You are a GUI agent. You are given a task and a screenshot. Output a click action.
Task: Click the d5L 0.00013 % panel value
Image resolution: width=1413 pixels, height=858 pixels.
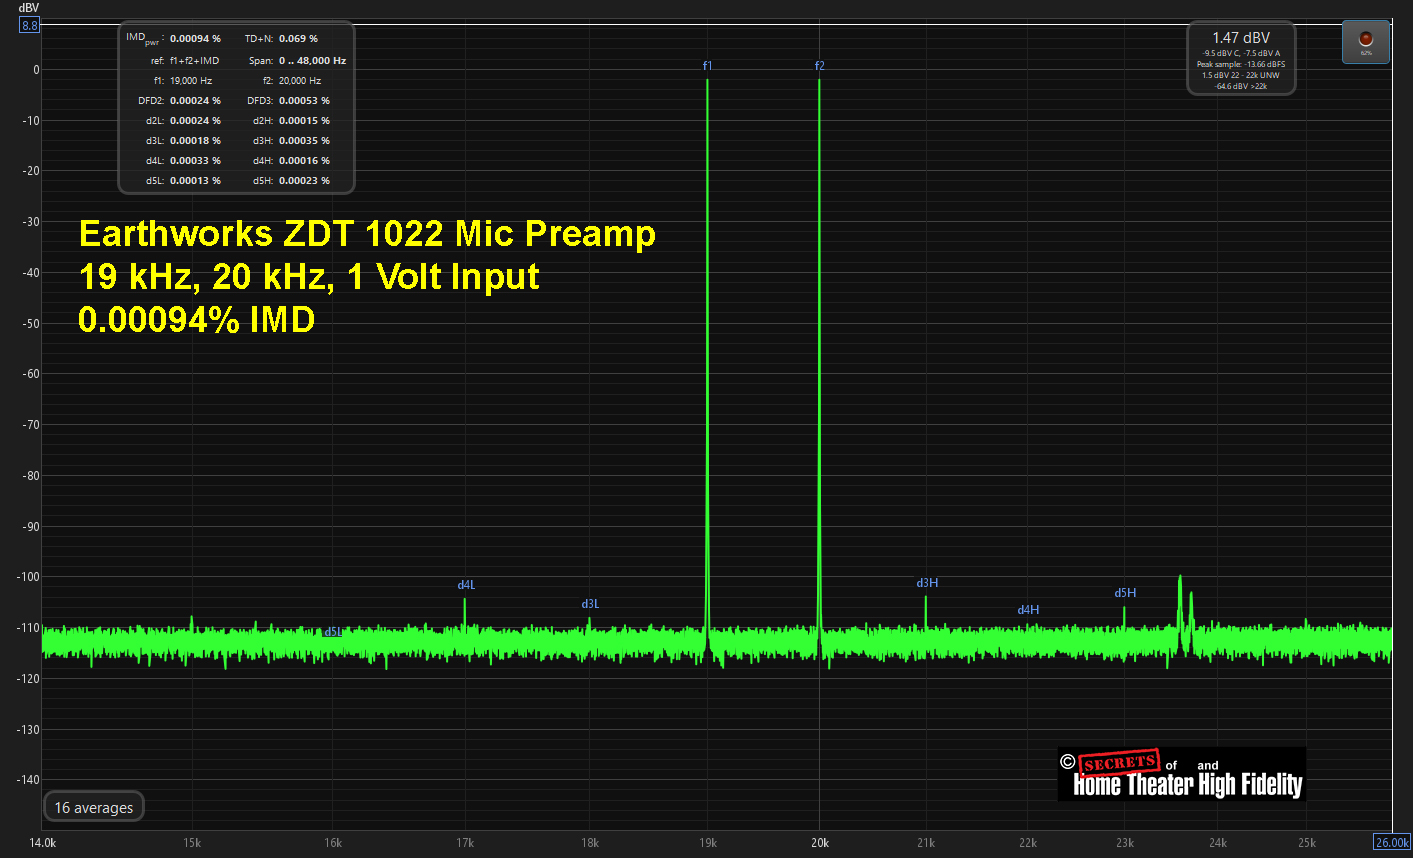[x=195, y=181]
